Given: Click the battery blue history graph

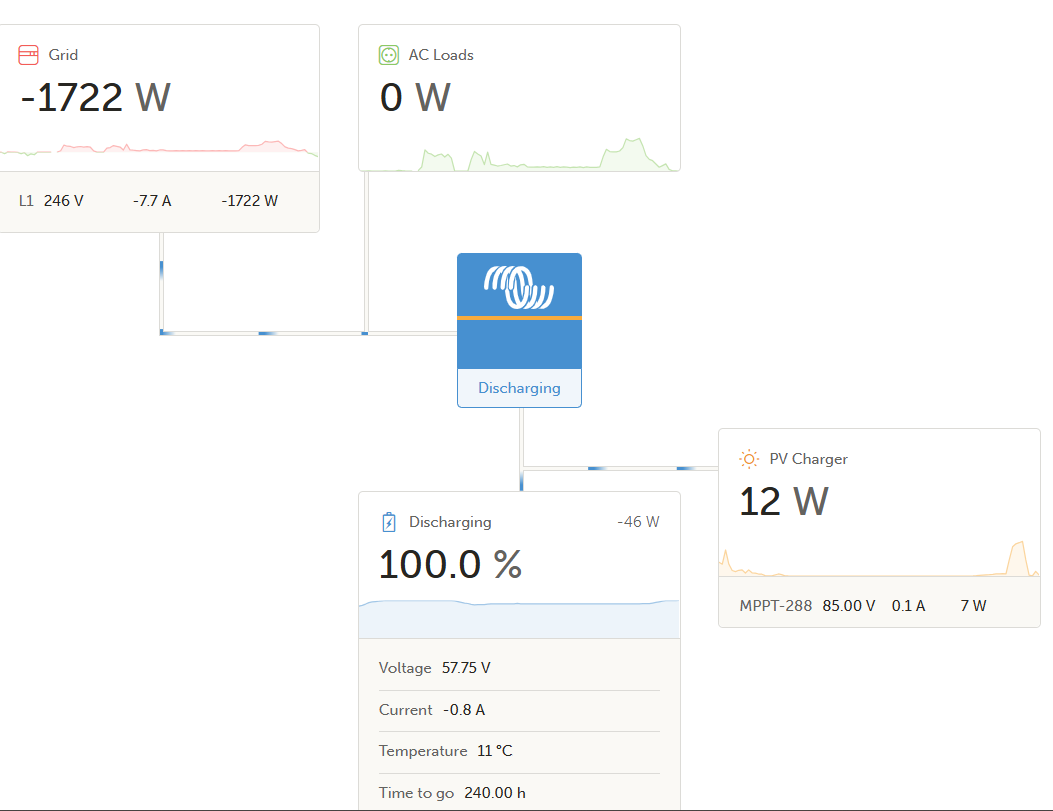Looking at the screenshot, I should (519, 618).
